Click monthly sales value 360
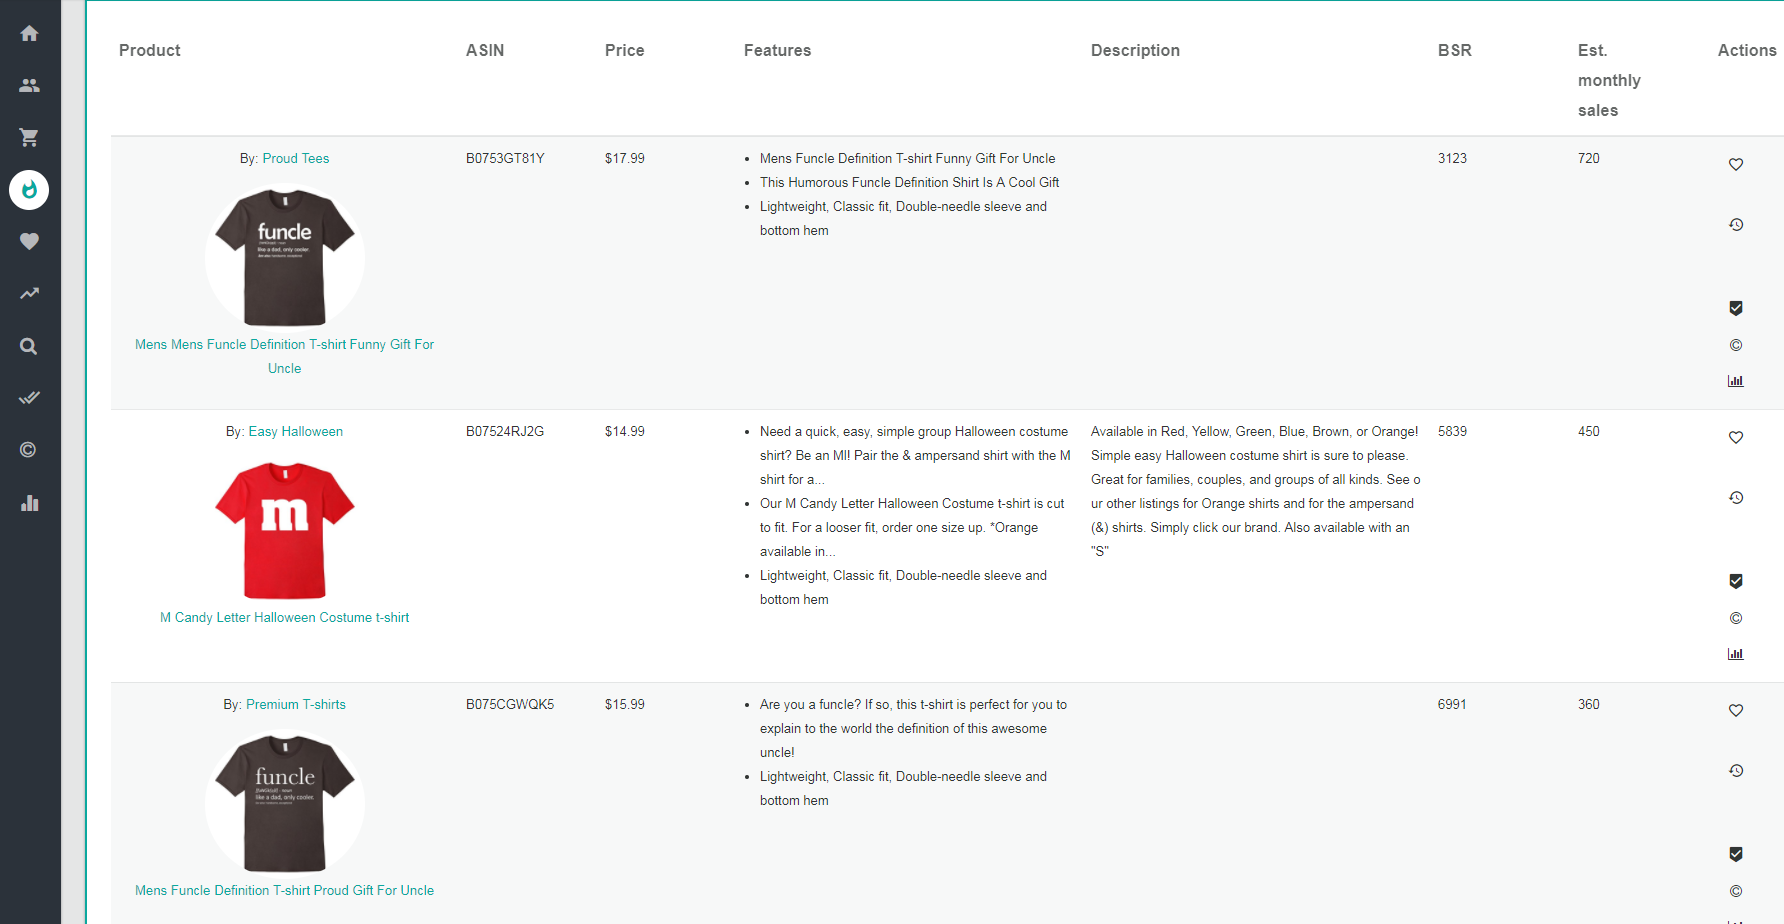This screenshot has height=924, width=1784. tap(1589, 704)
